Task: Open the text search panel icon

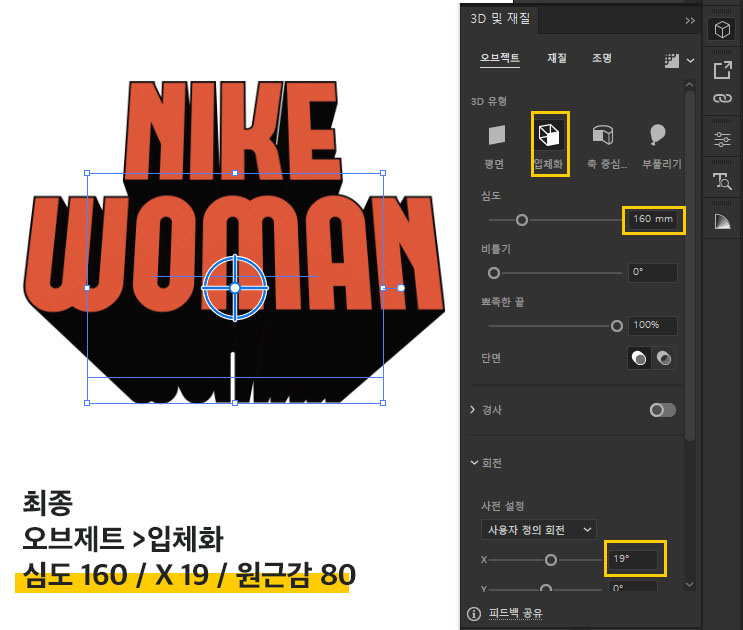Action: coord(722,180)
